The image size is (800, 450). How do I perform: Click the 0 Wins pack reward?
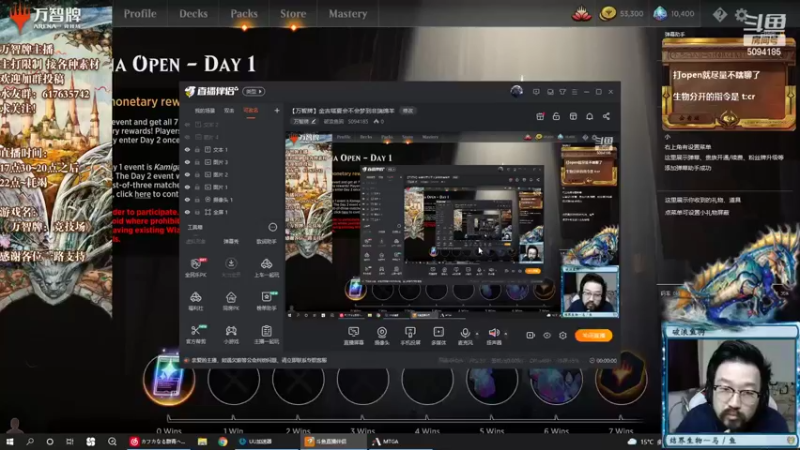point(169,379)
